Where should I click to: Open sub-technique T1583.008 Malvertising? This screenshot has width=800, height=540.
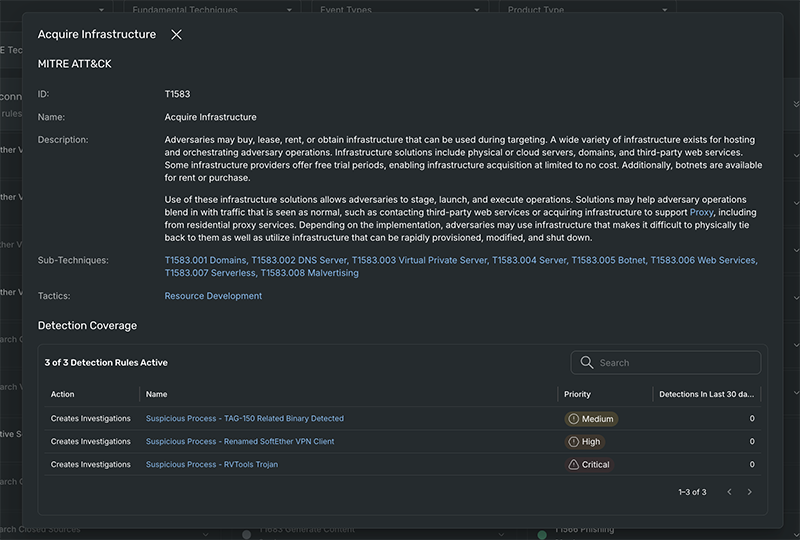[x=310, y=273]
